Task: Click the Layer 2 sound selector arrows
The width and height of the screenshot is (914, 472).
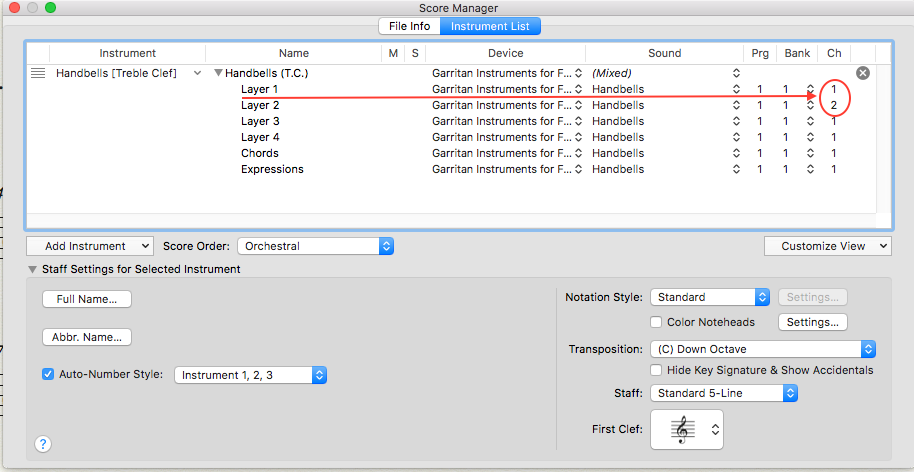Action: click(x=737, y=105)
